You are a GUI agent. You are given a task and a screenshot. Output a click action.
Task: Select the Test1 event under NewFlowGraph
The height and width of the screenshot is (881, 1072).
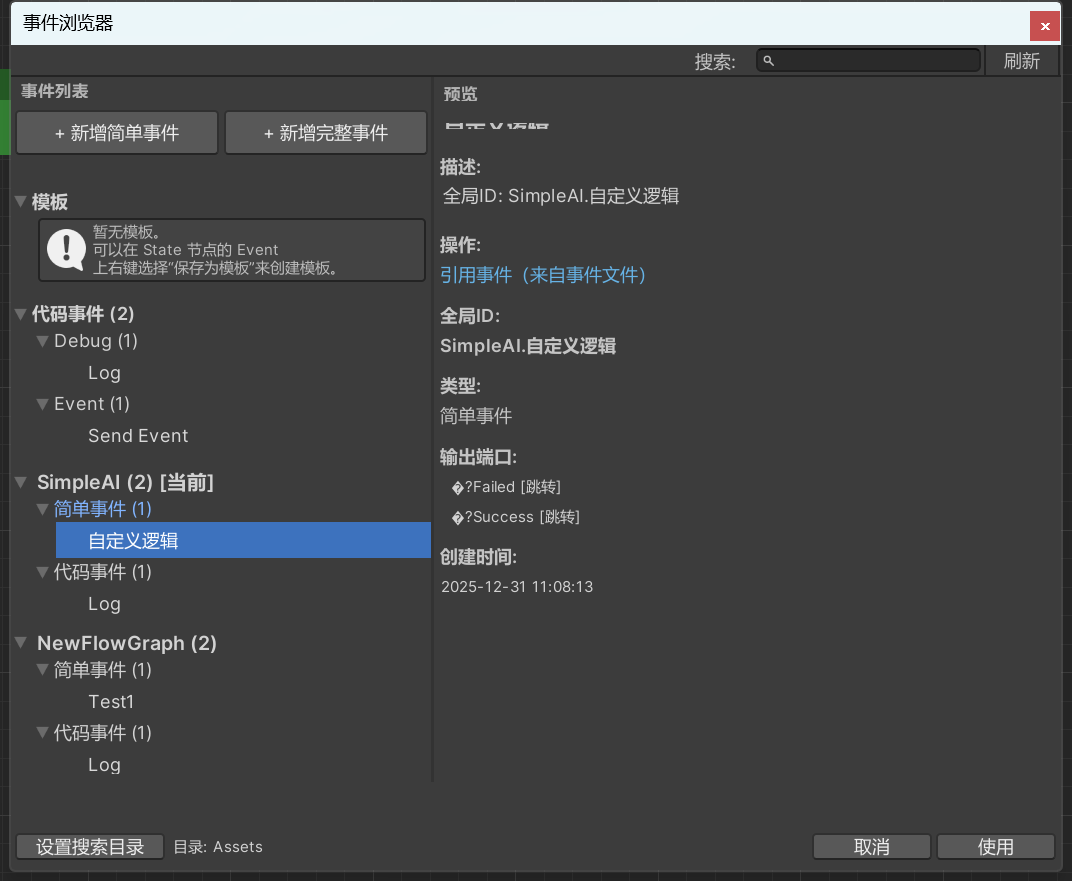(x=111, y=702)
